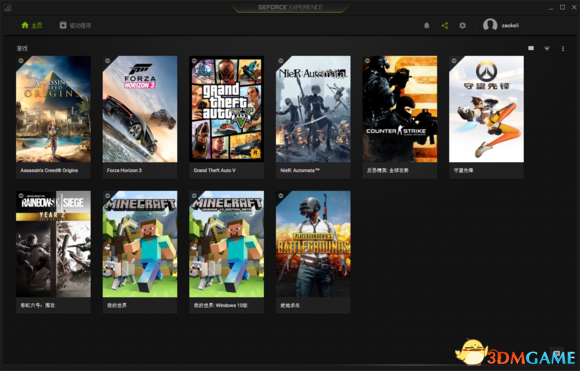The width and height of the screenshot is (580, 371).
Task: Click the Rainbow Six Siege cover
Action: (x=53, y=244)
